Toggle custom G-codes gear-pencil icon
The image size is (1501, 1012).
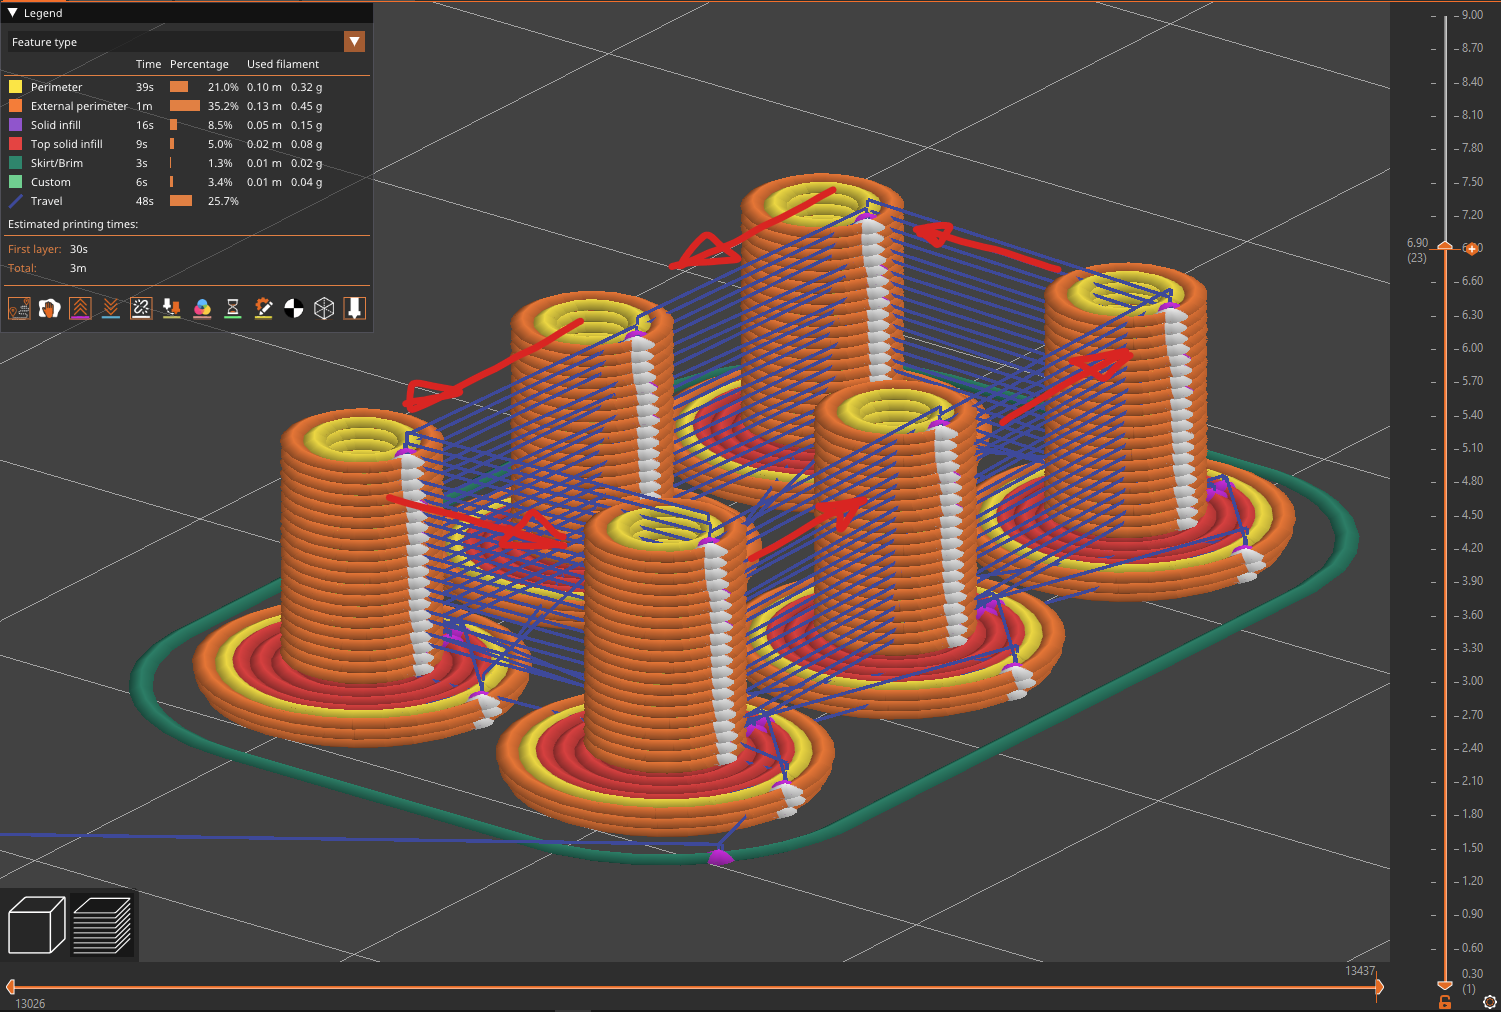[263, 308]
